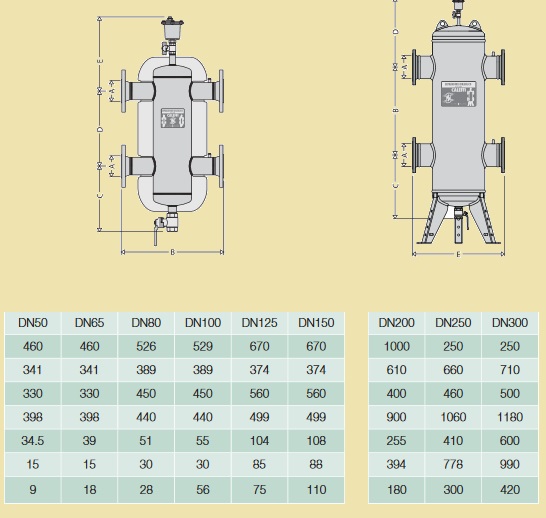Click the 600 value under DN300
This screenshot has height=518, width=546.
(x=510, y=441)
